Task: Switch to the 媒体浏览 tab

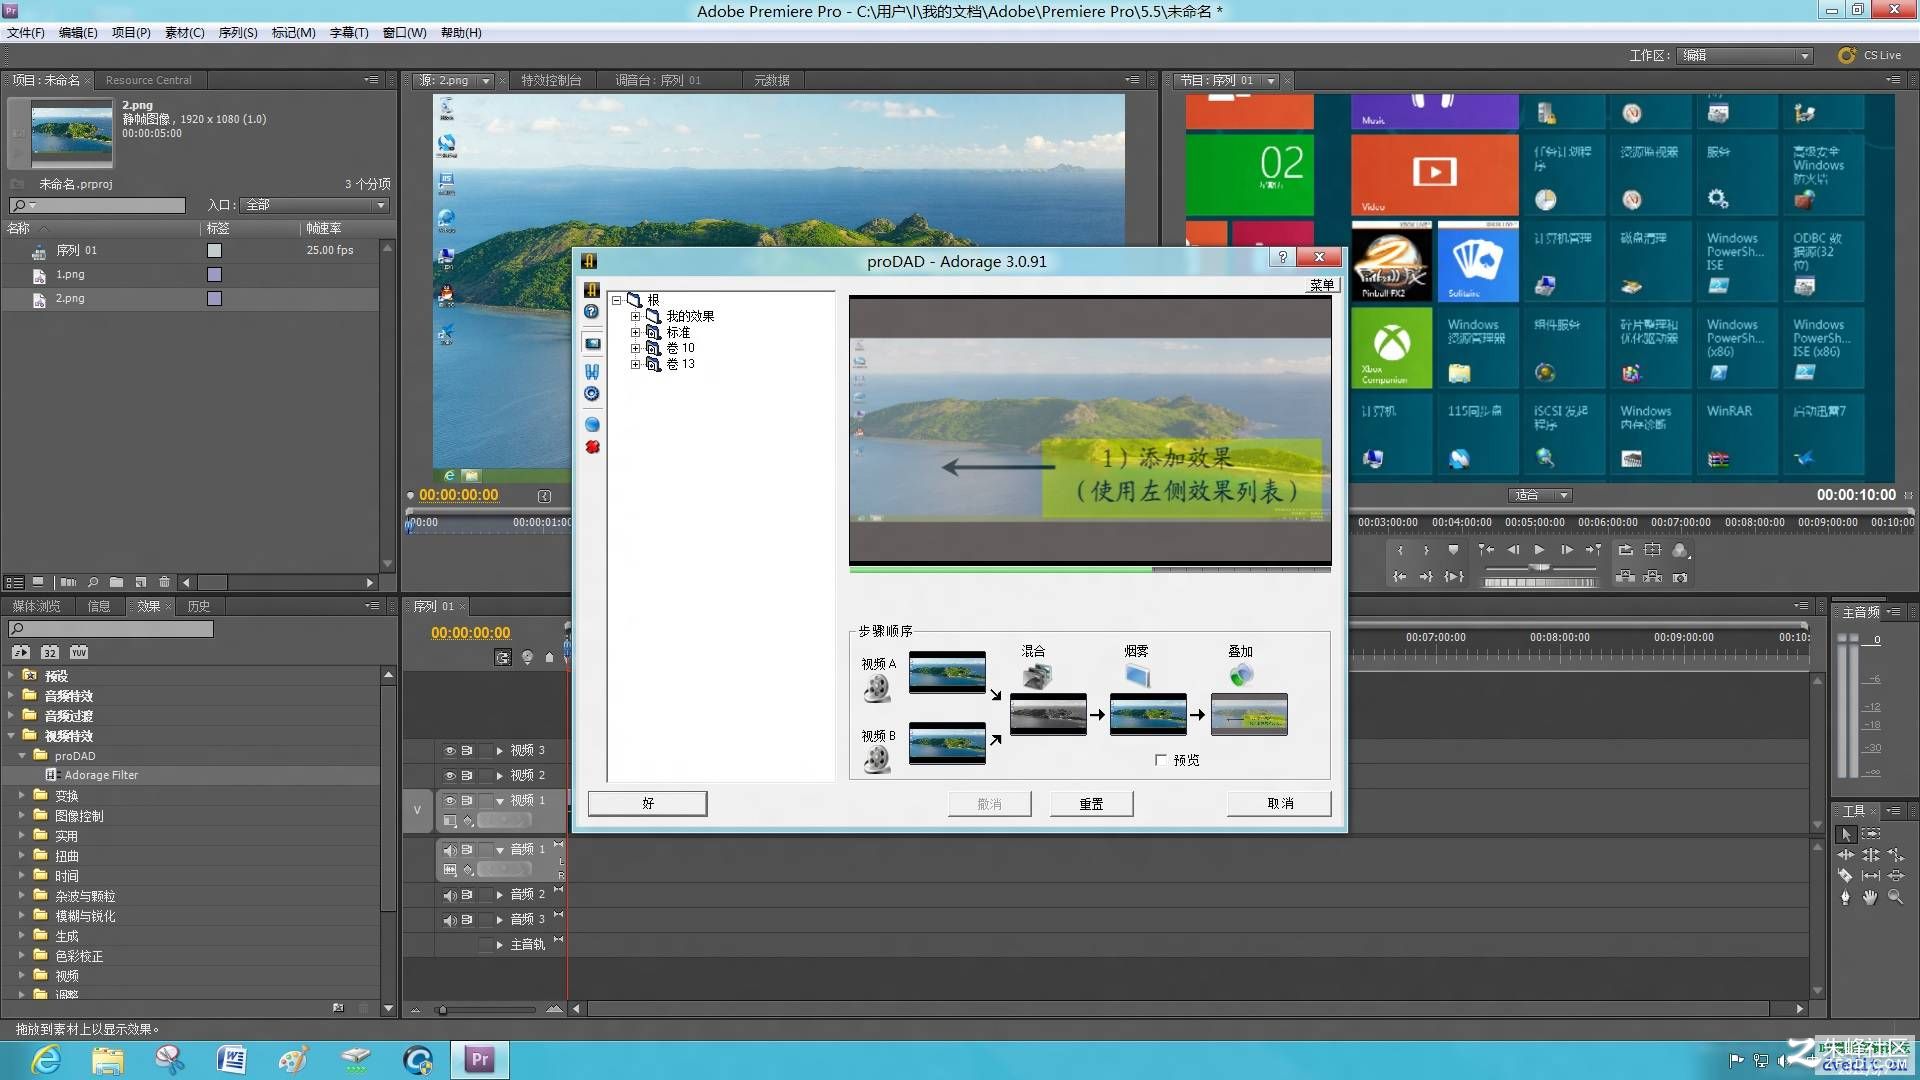Action: click(36, 606)
